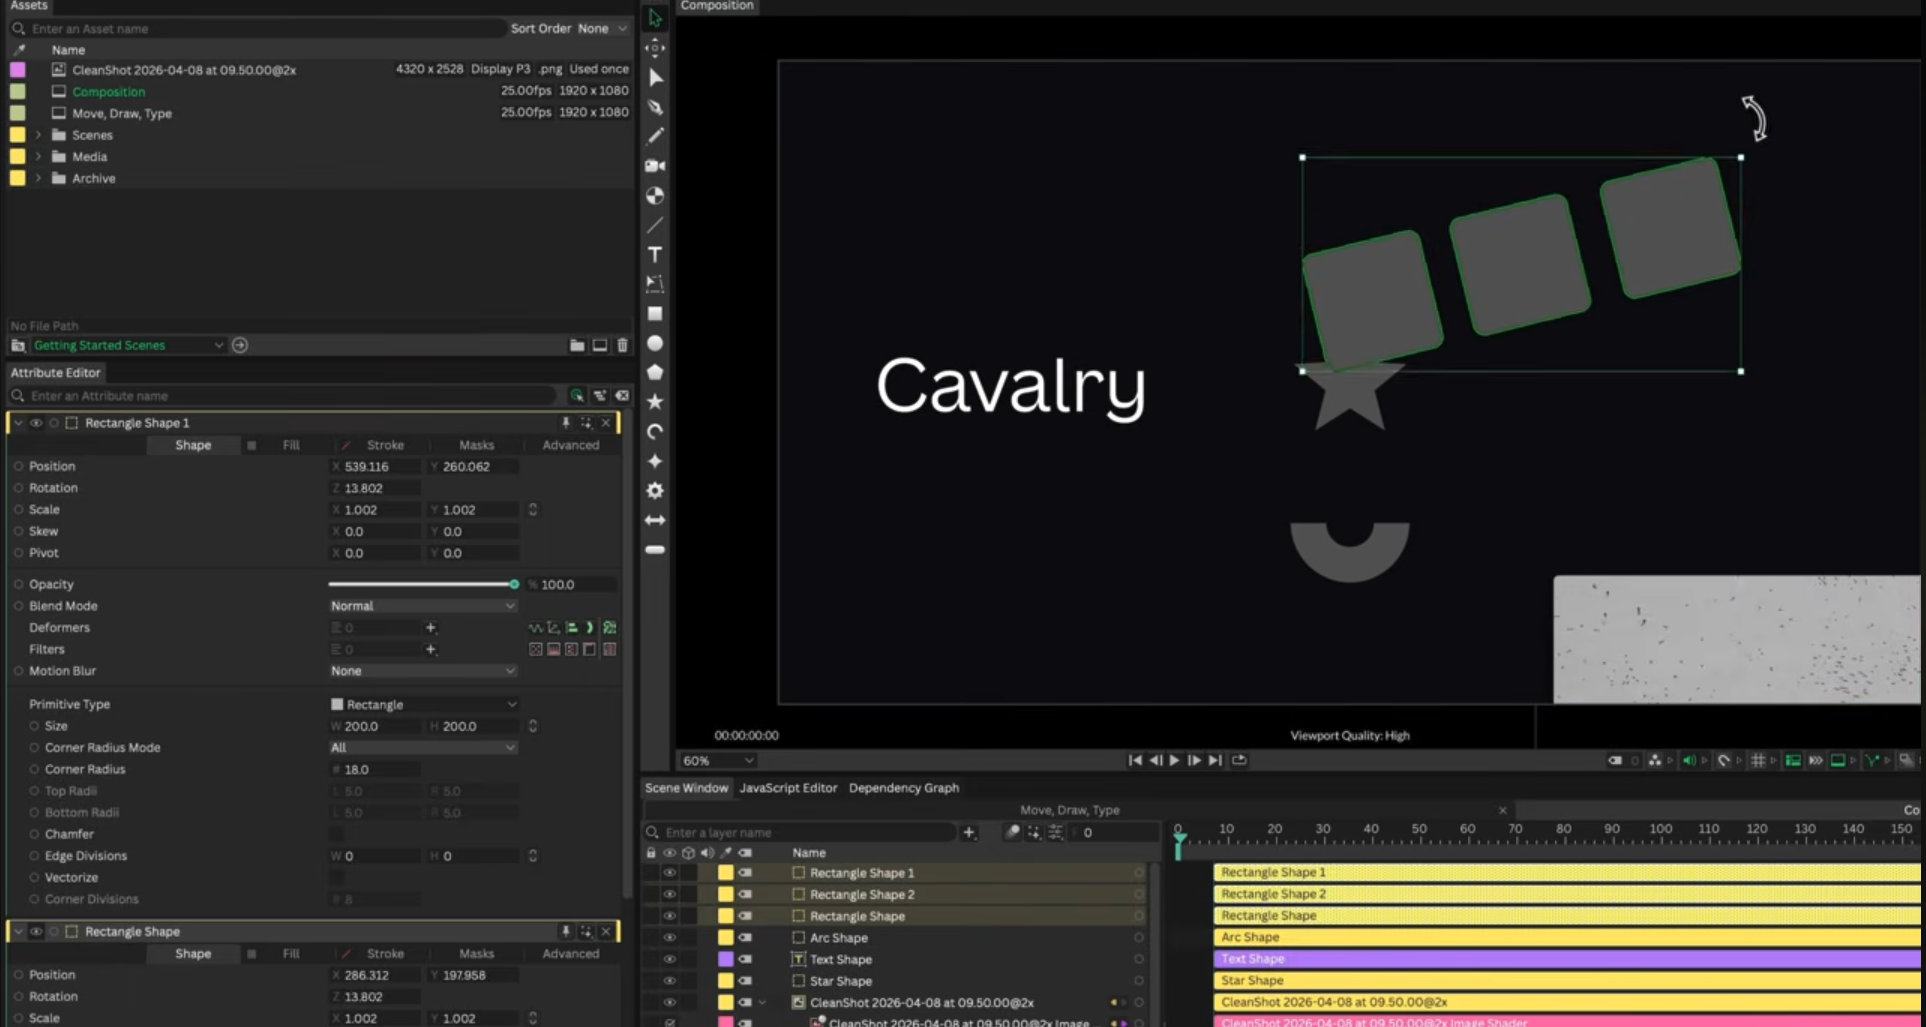Open the Fill tab for Rectangle Shape 1
Image resolution: width=1926 pixels, height=1027 pixels.
pos(290,445)
